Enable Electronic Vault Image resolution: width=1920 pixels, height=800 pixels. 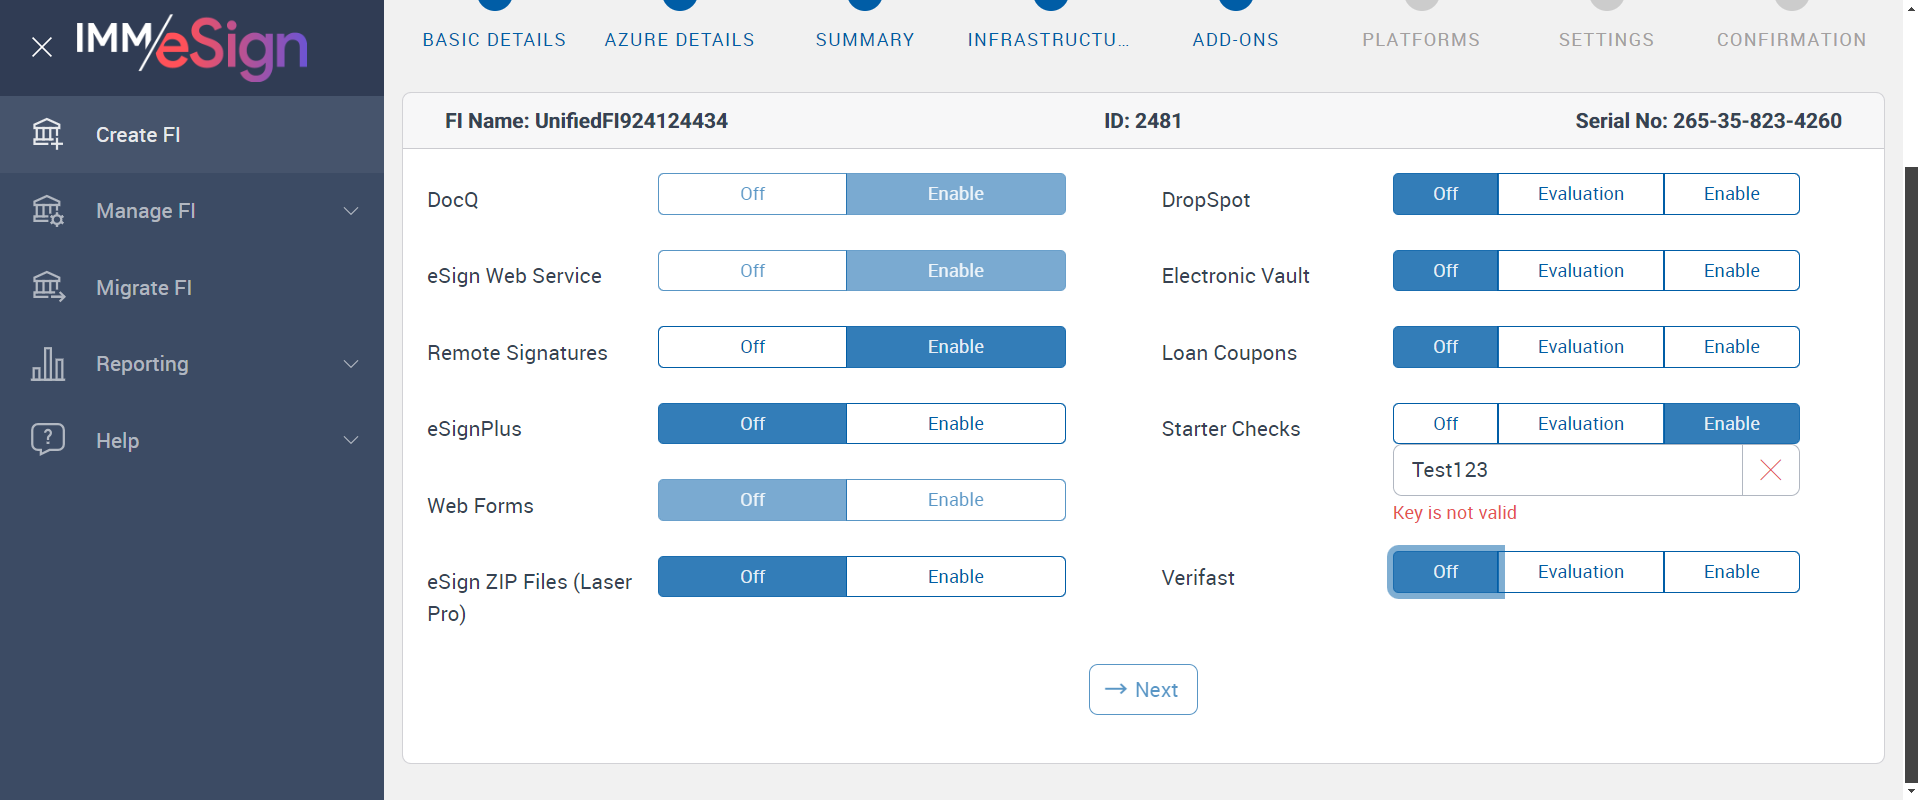[1732, 271]
